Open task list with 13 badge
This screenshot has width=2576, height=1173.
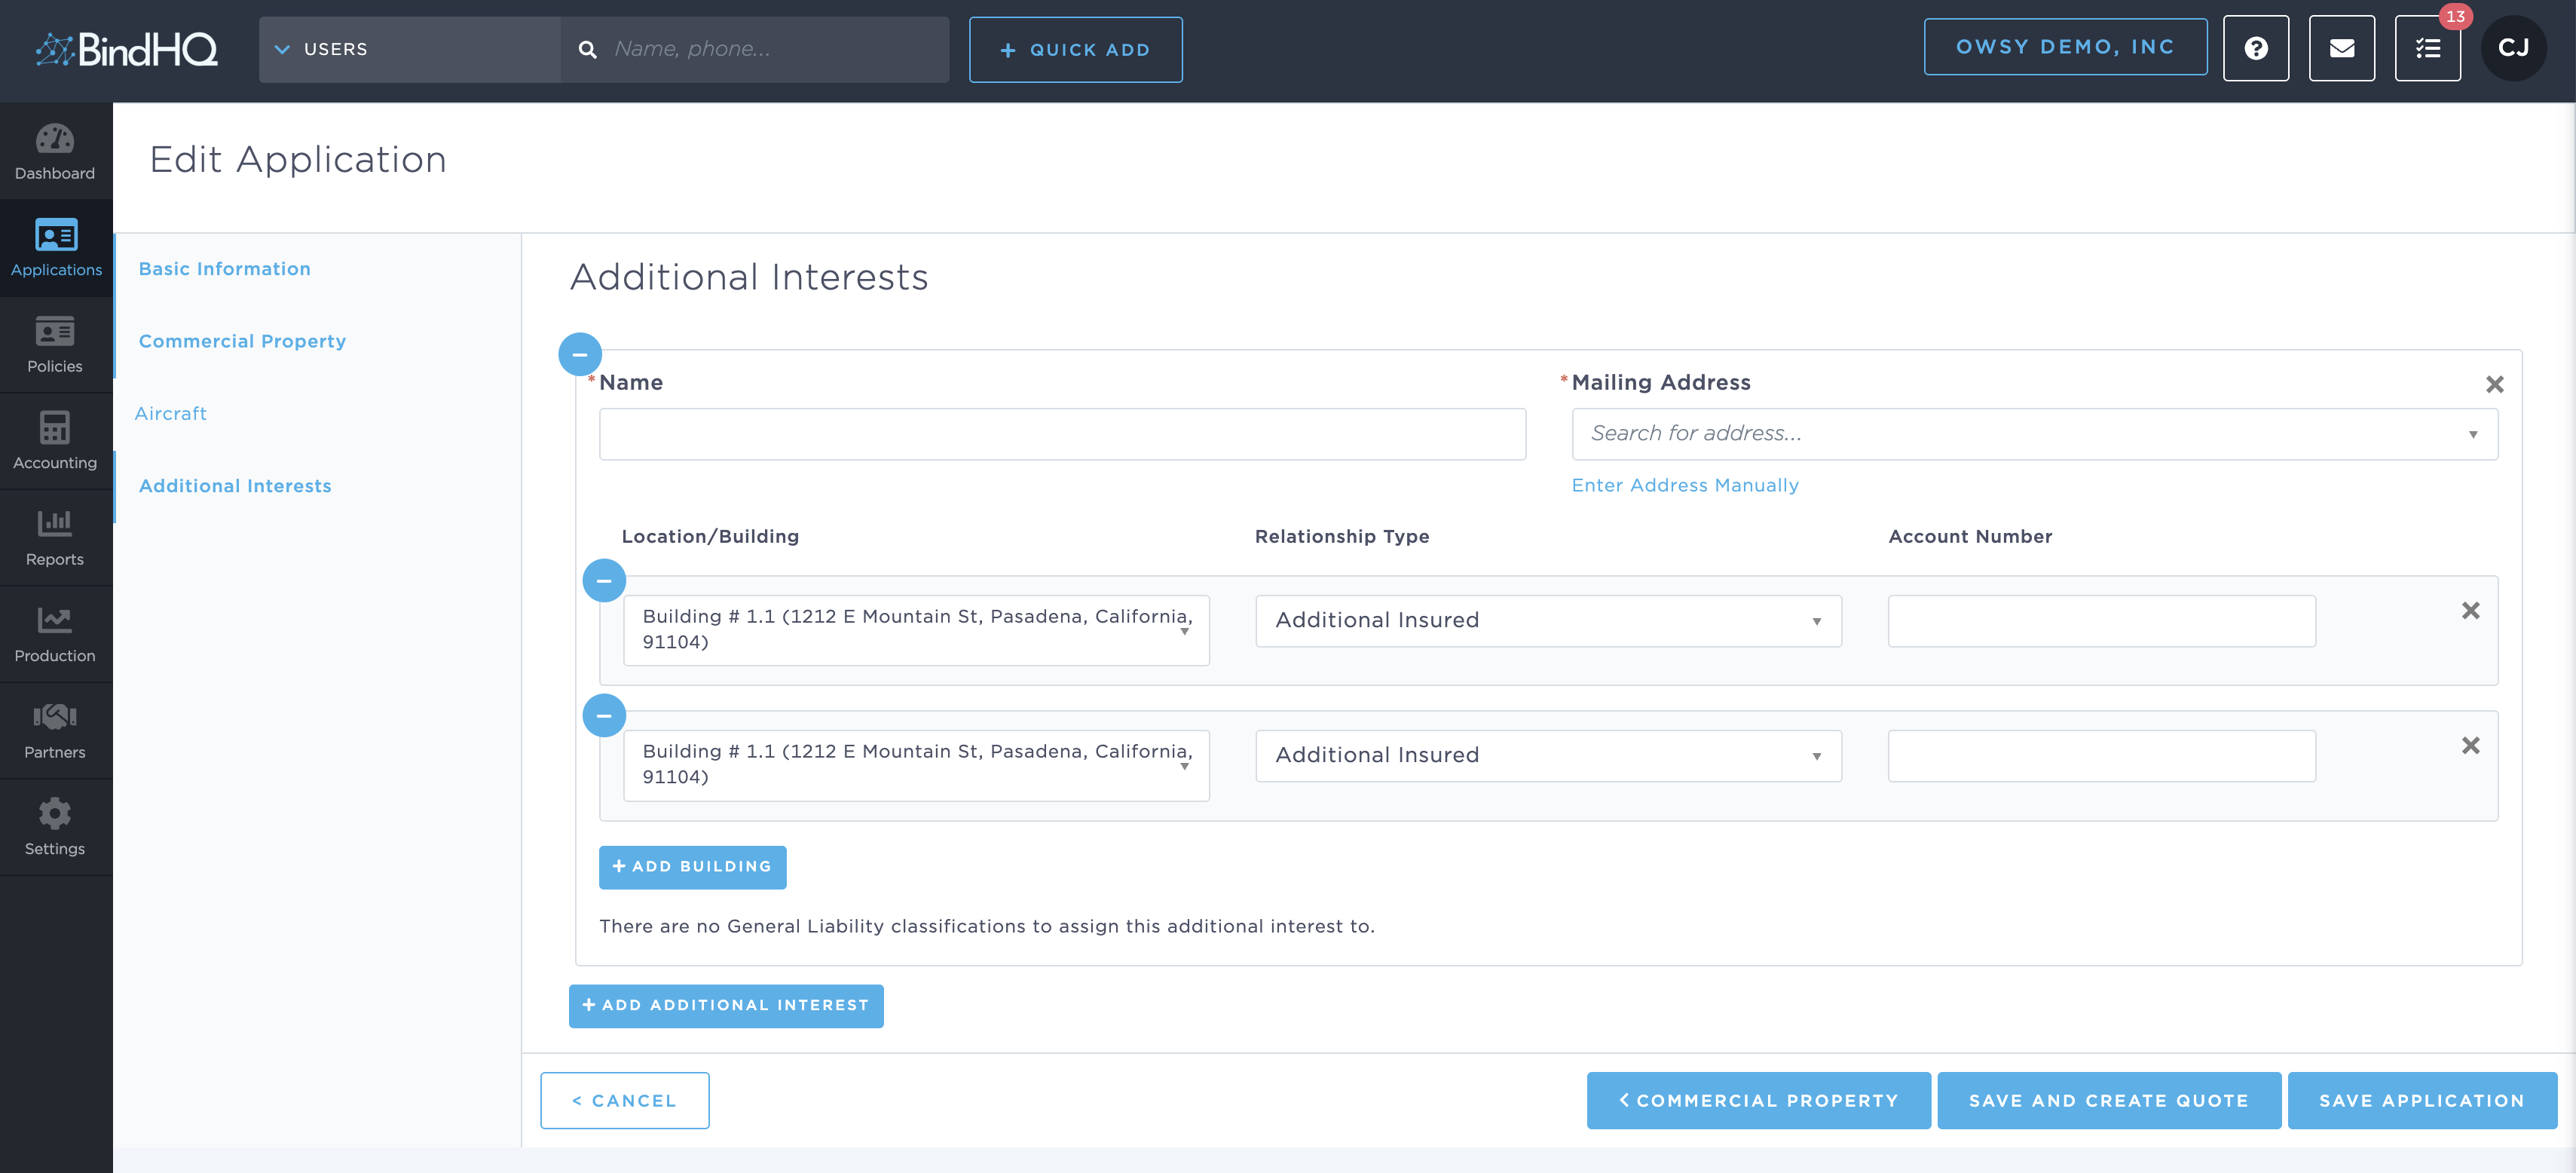tap(2427, 49)
